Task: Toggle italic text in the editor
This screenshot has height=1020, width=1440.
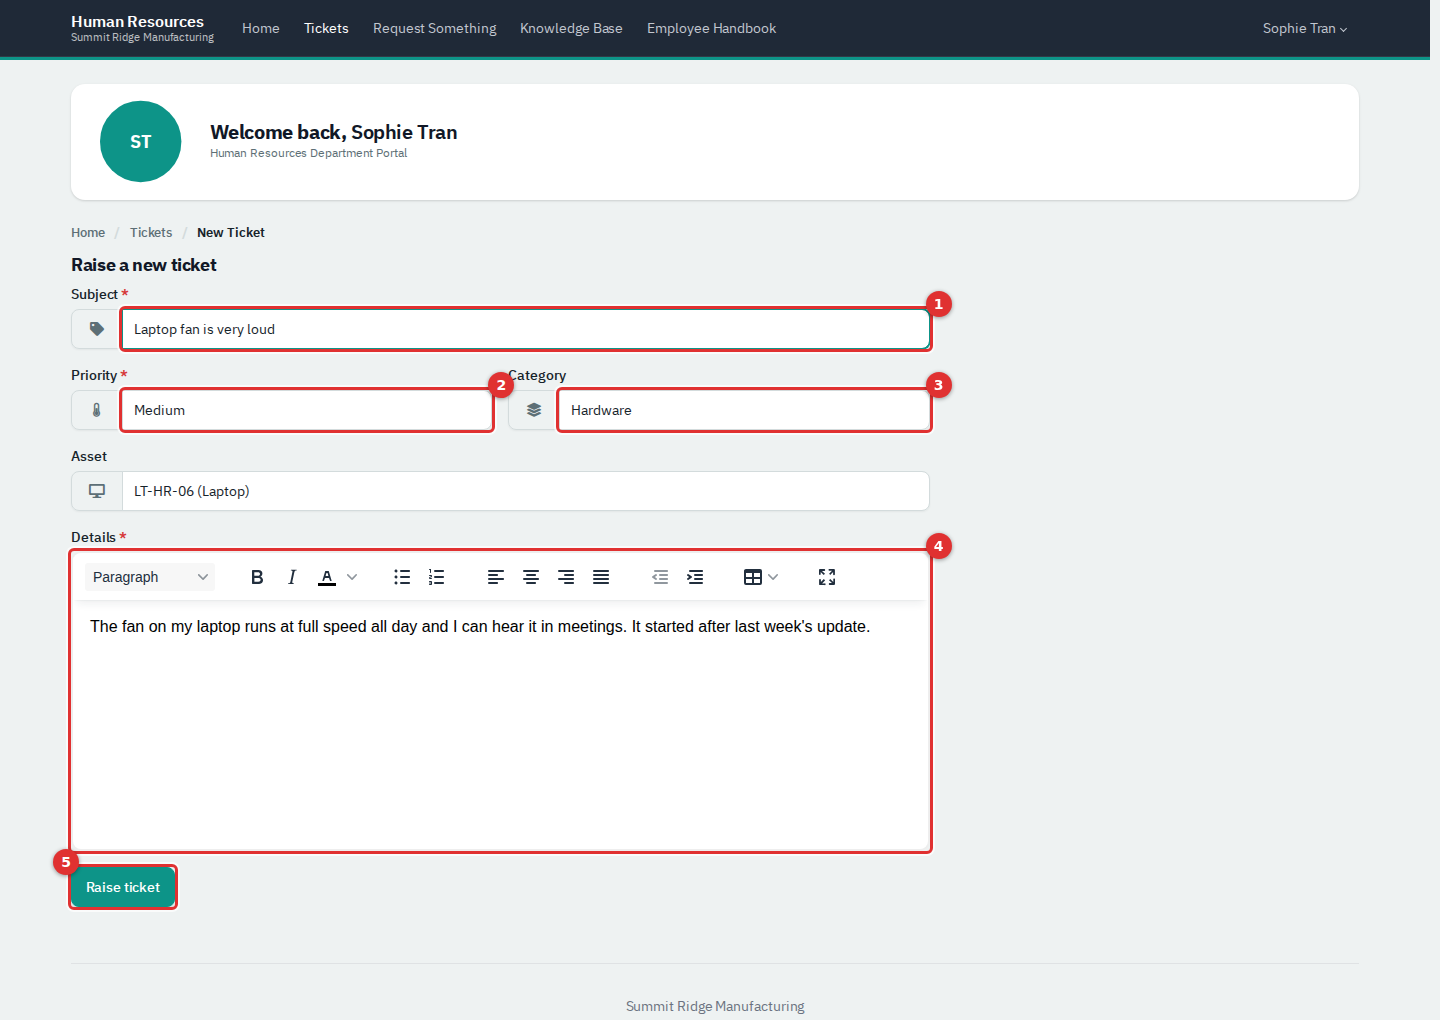Action: [x=292, y=577]
